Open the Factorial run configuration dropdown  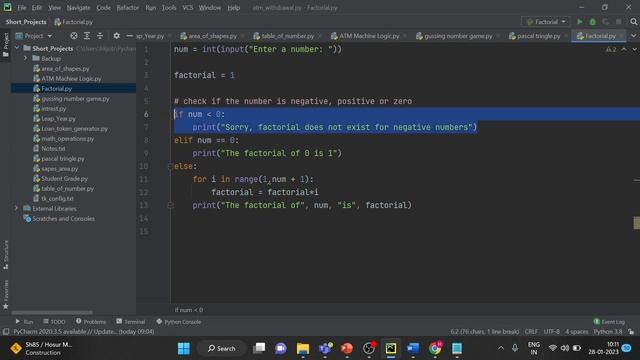pos(546,22)
